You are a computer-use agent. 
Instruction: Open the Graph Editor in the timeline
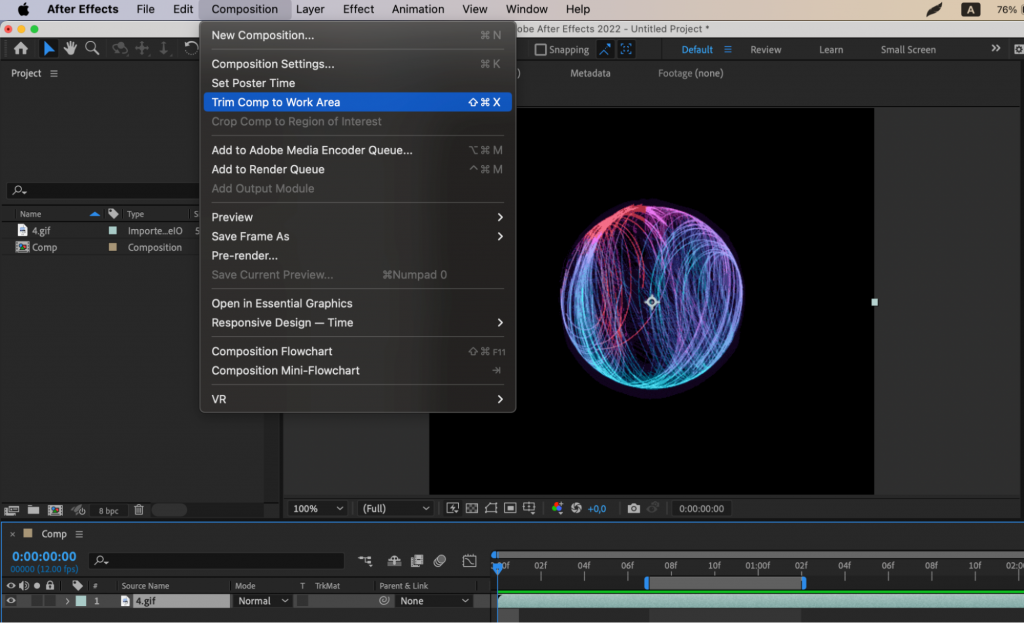point(470,561)
